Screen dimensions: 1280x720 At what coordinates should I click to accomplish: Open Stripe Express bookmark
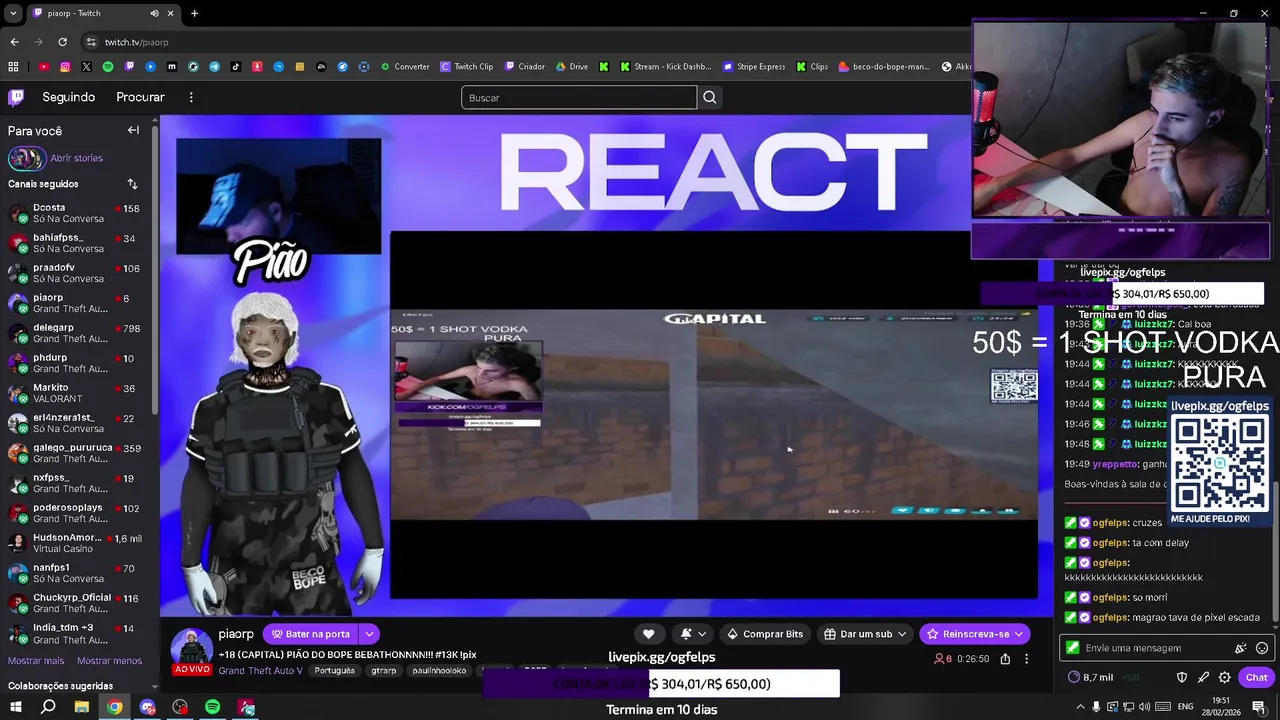pyautogui.click(x=754, y=67)
